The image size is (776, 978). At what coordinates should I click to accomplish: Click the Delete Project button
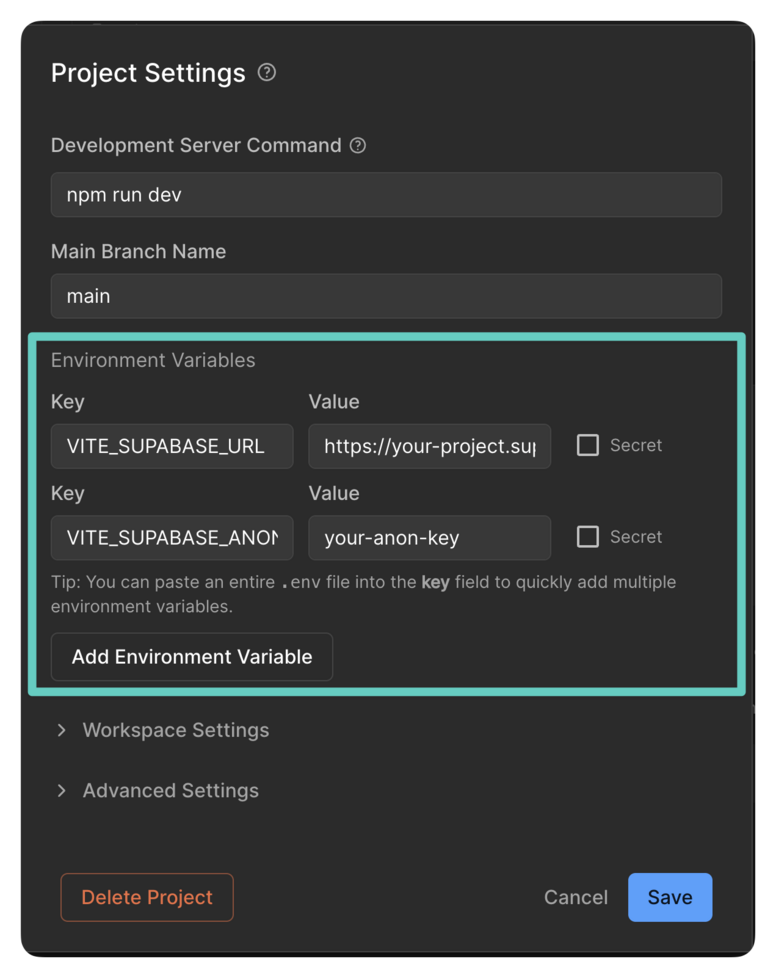(x=147, y=897)
